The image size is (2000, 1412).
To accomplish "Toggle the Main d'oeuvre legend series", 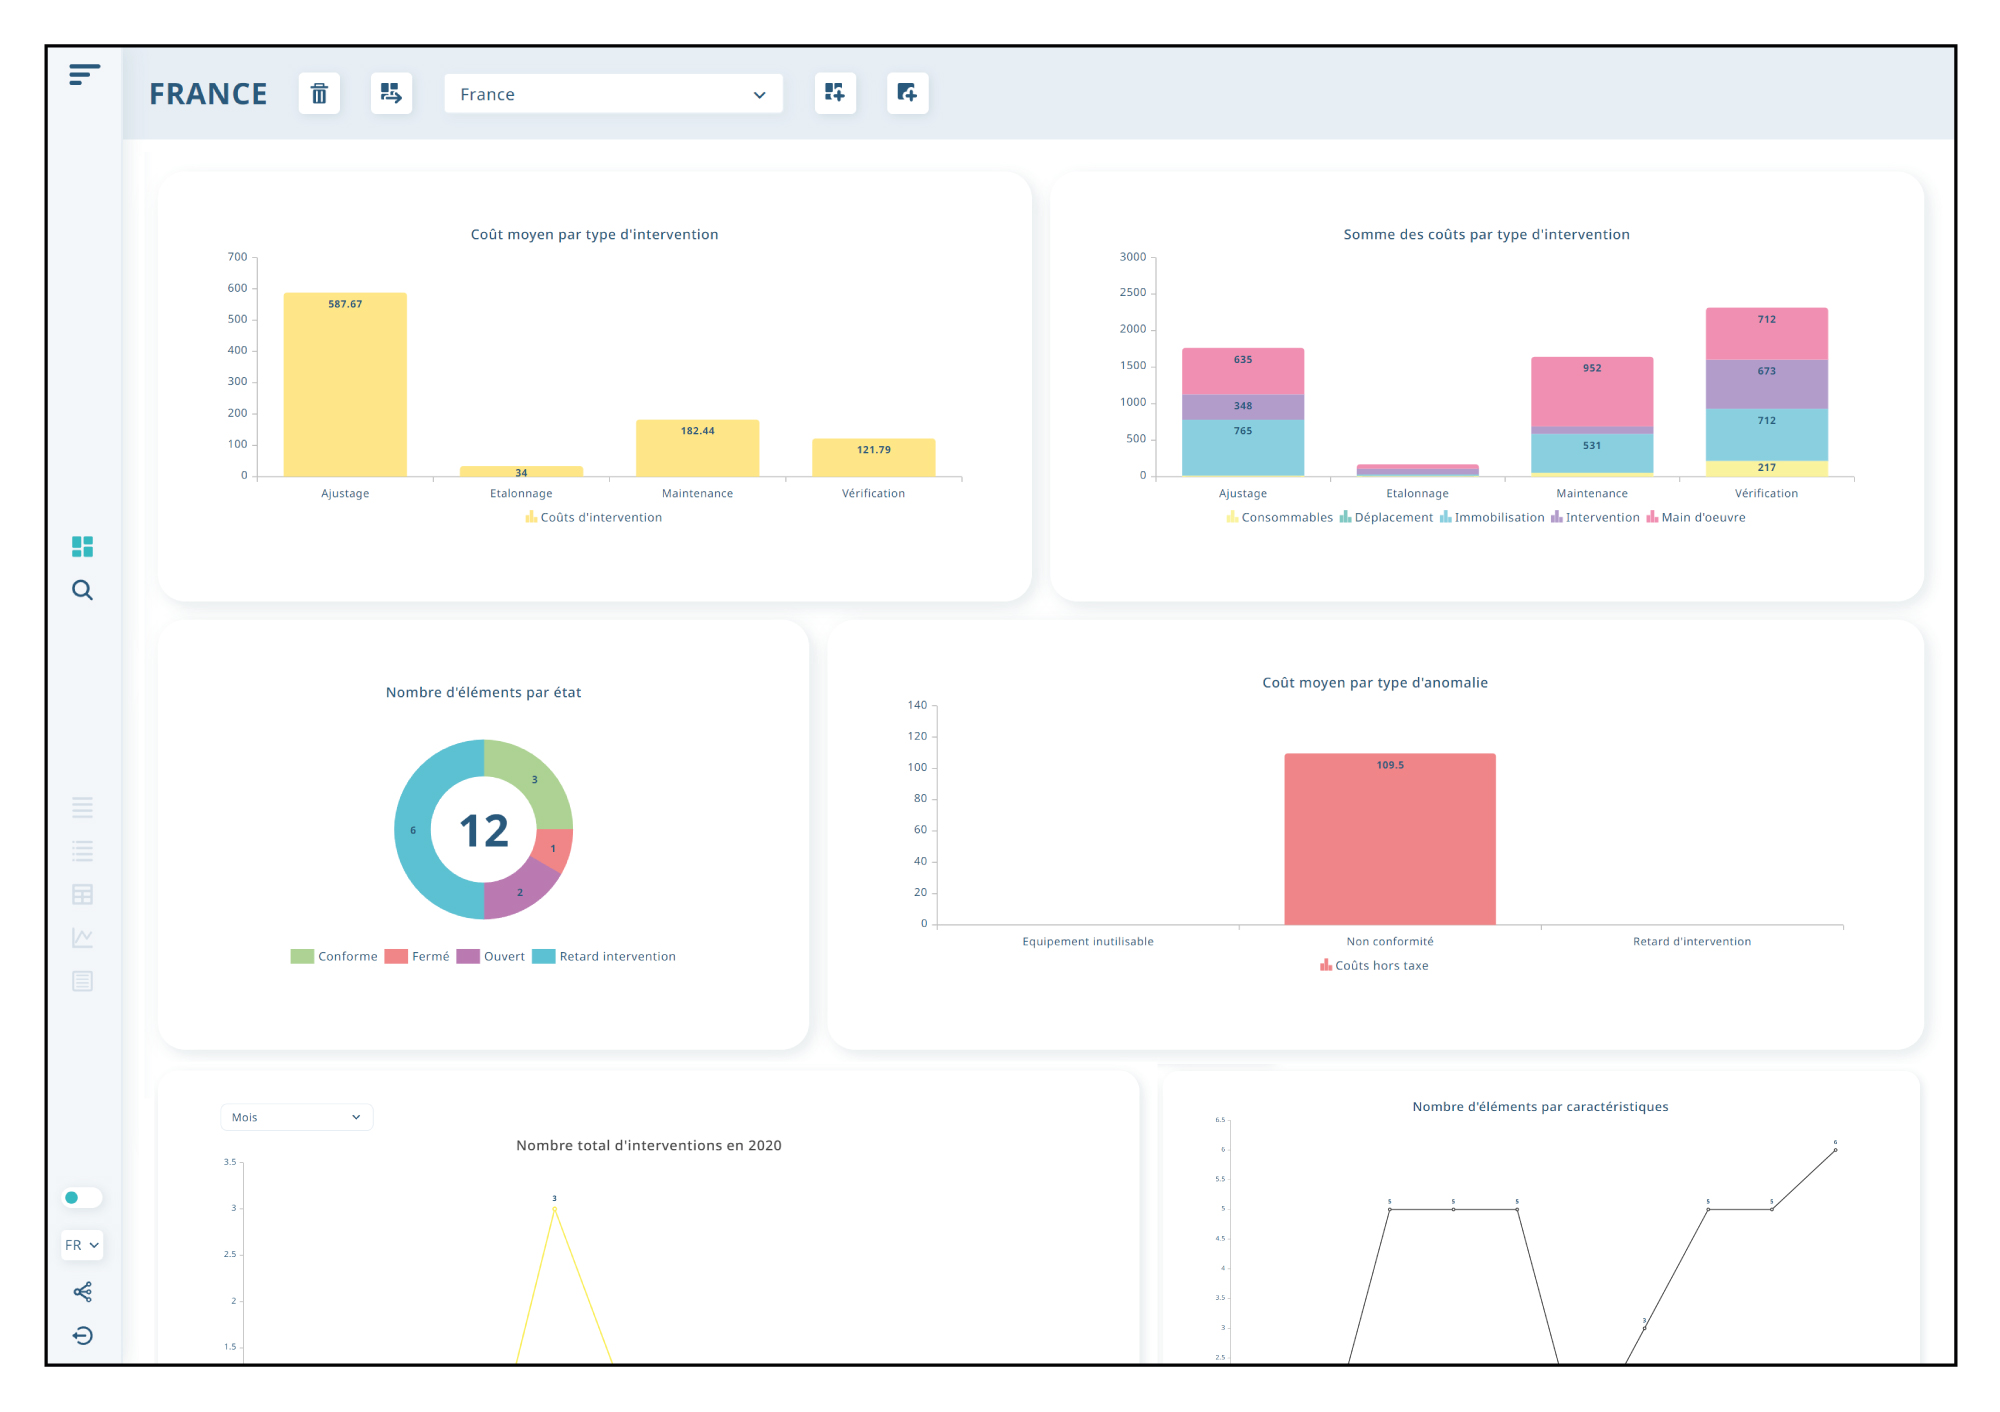I will coord(1696,517).
